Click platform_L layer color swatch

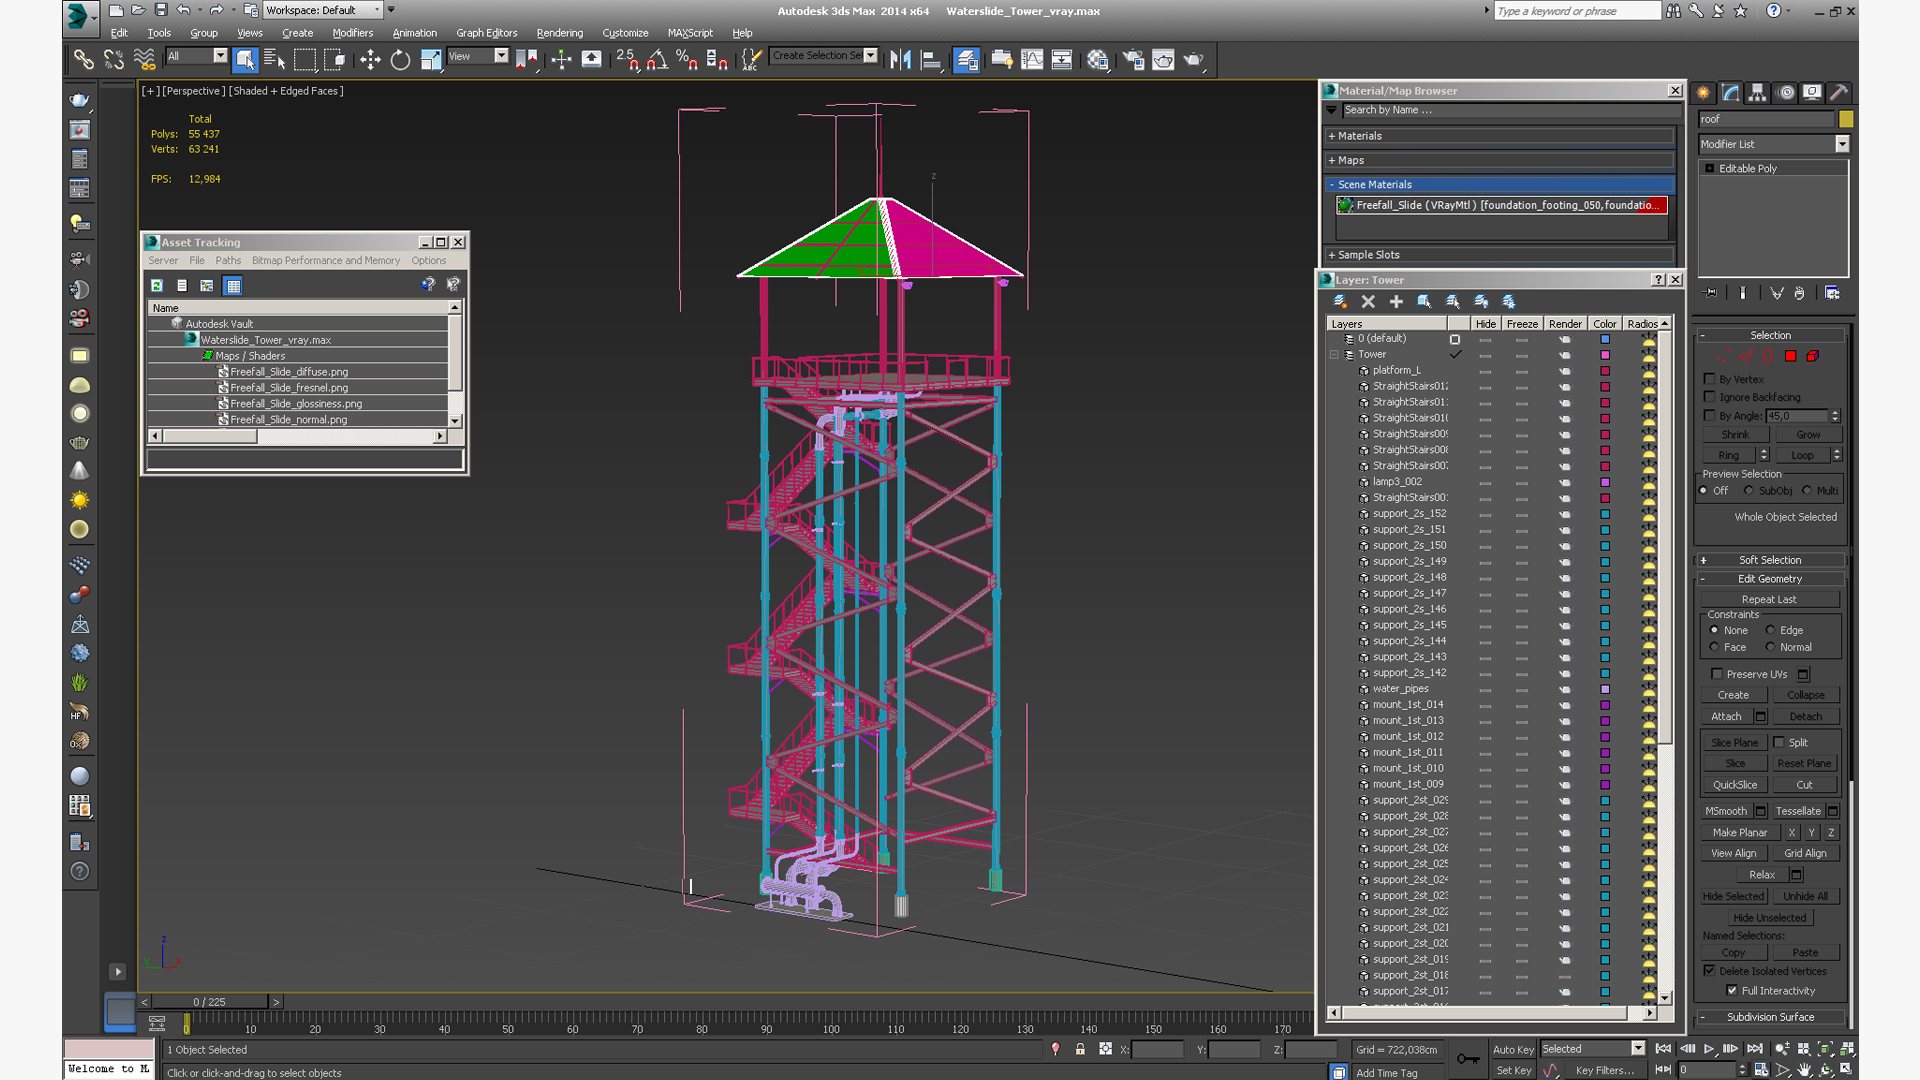[1605, 370]
